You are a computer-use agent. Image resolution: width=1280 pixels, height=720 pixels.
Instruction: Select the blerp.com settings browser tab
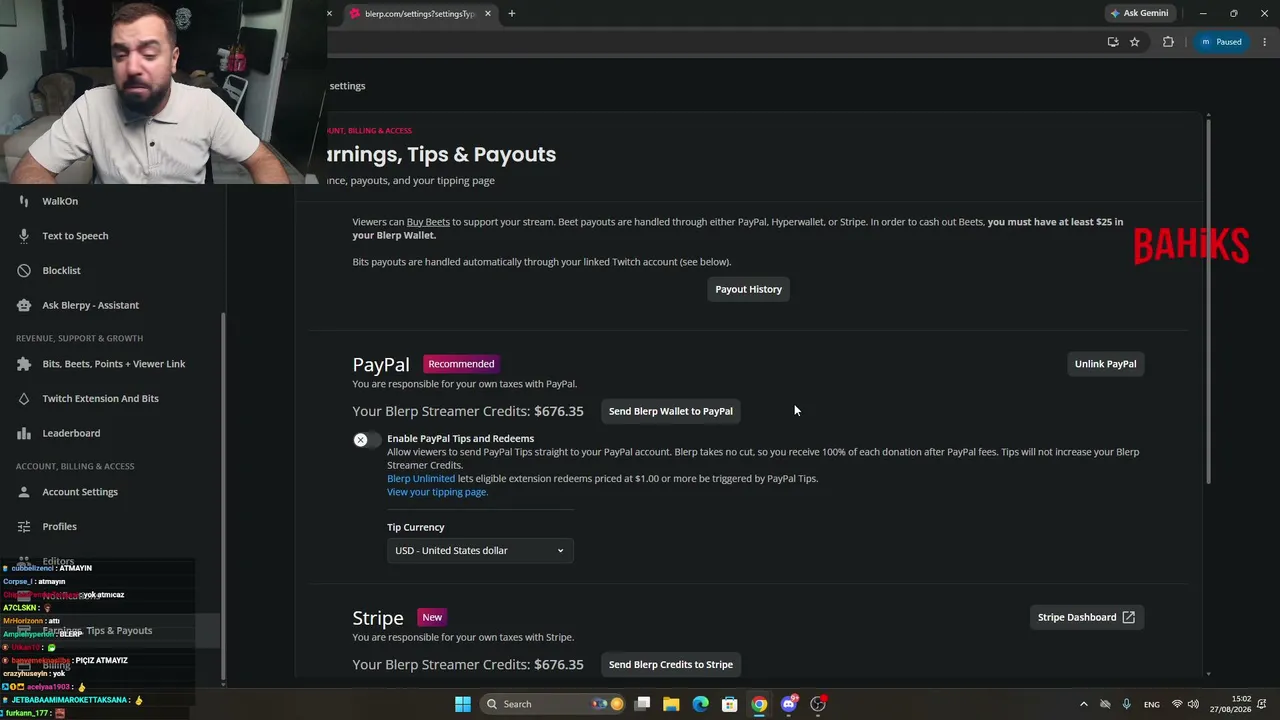coord(419,14)
